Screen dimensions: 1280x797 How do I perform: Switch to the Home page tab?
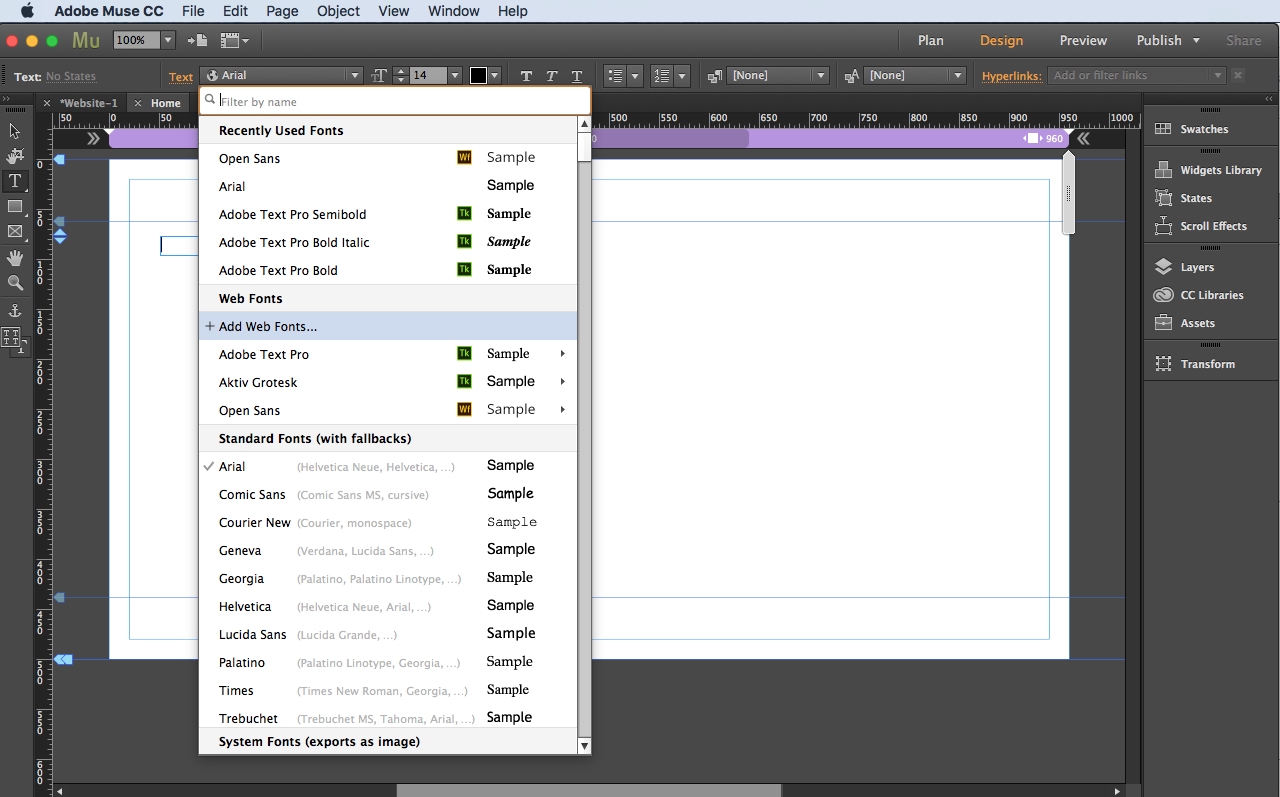tap(166, 103)
